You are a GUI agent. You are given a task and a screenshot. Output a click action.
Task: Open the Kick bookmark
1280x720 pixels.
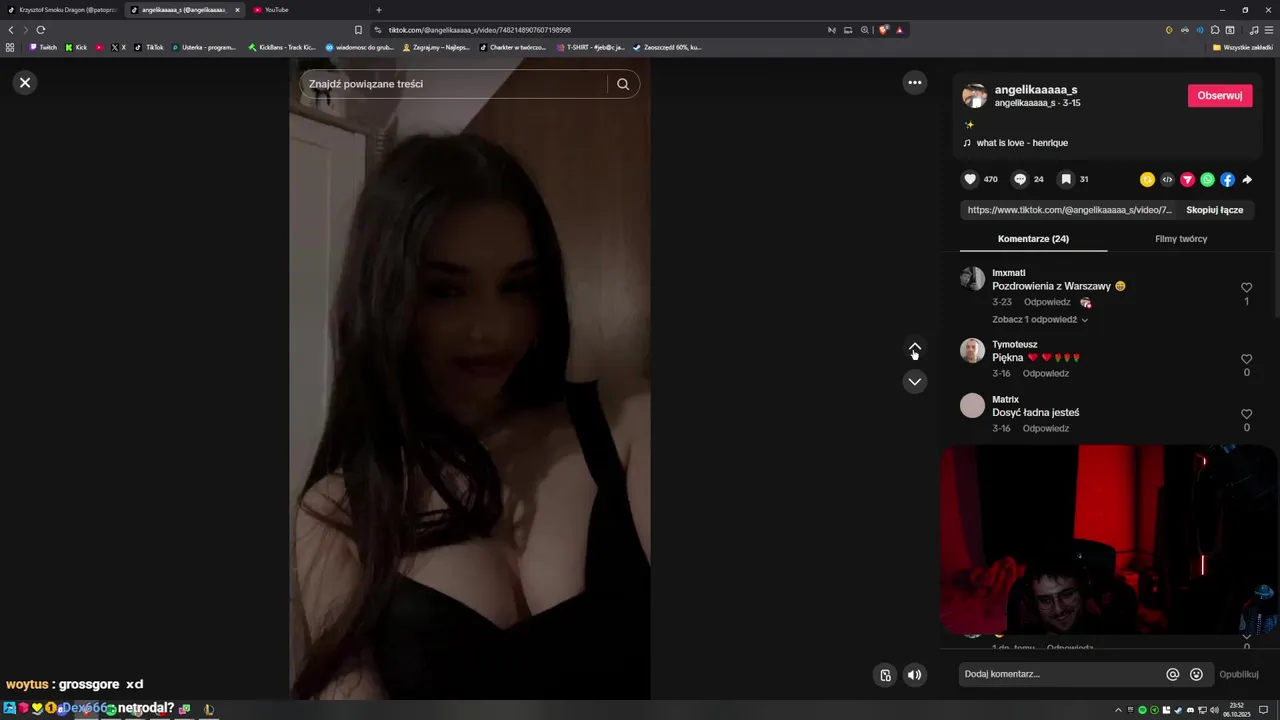[76, 47]
